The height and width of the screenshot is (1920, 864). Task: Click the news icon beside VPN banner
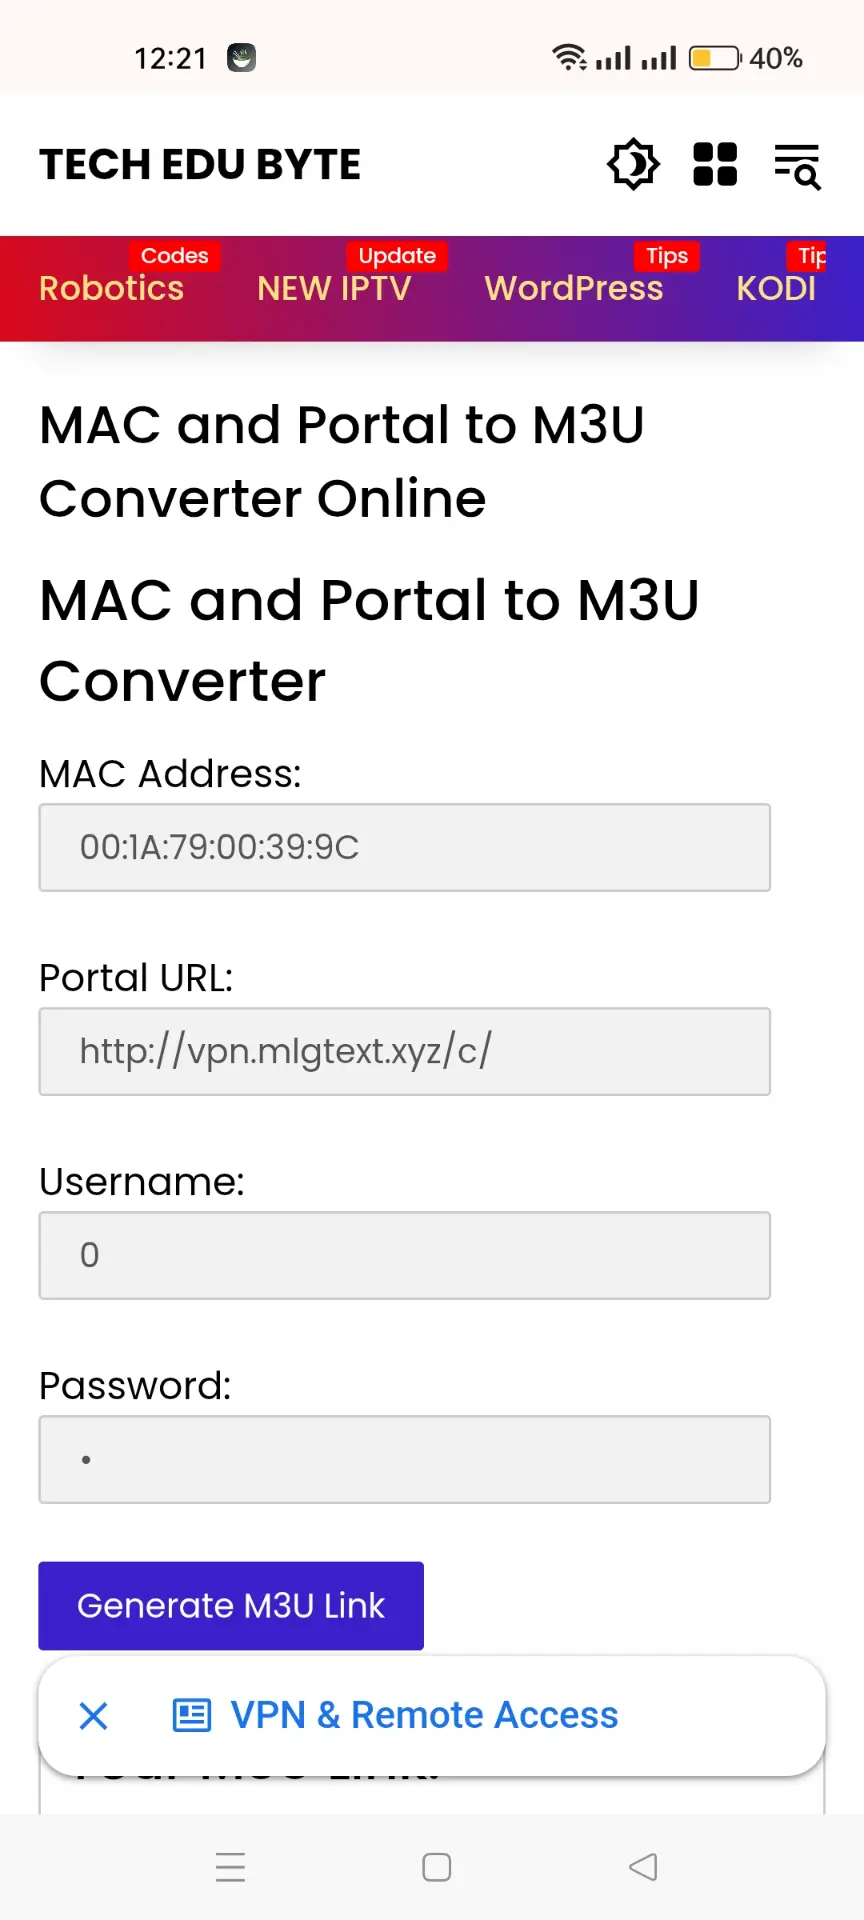pyautogui.click(x=192, y=1715)
